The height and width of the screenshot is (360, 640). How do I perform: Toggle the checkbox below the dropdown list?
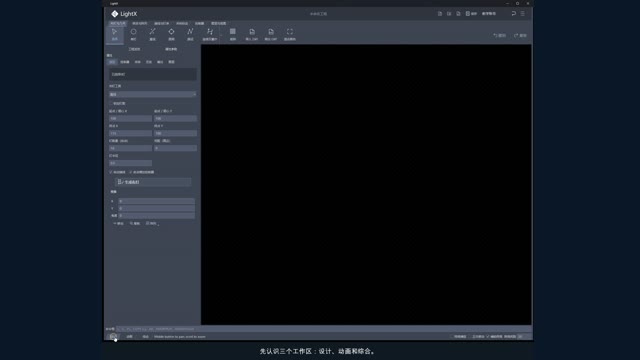pyautogui.click(x=111, y=103)
